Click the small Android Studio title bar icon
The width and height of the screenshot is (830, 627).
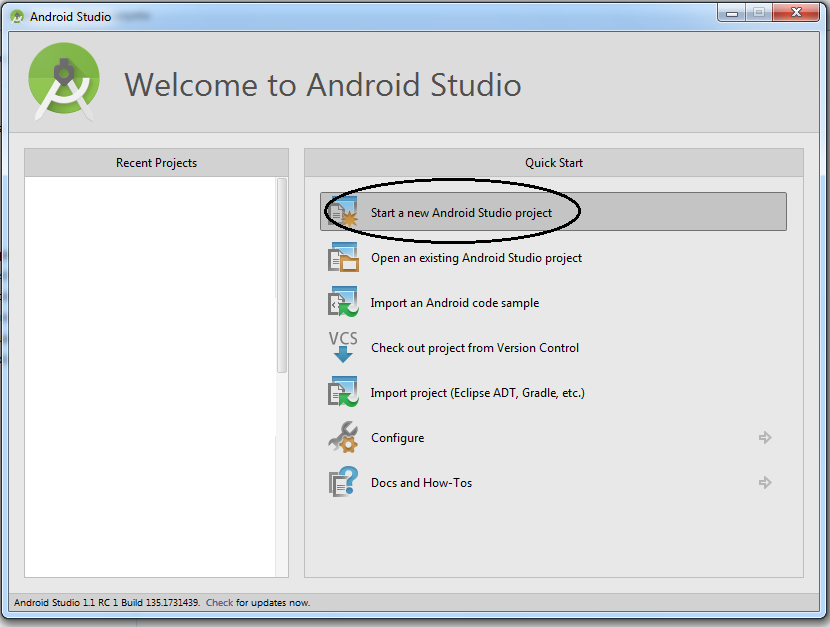[x=17, y=17]
